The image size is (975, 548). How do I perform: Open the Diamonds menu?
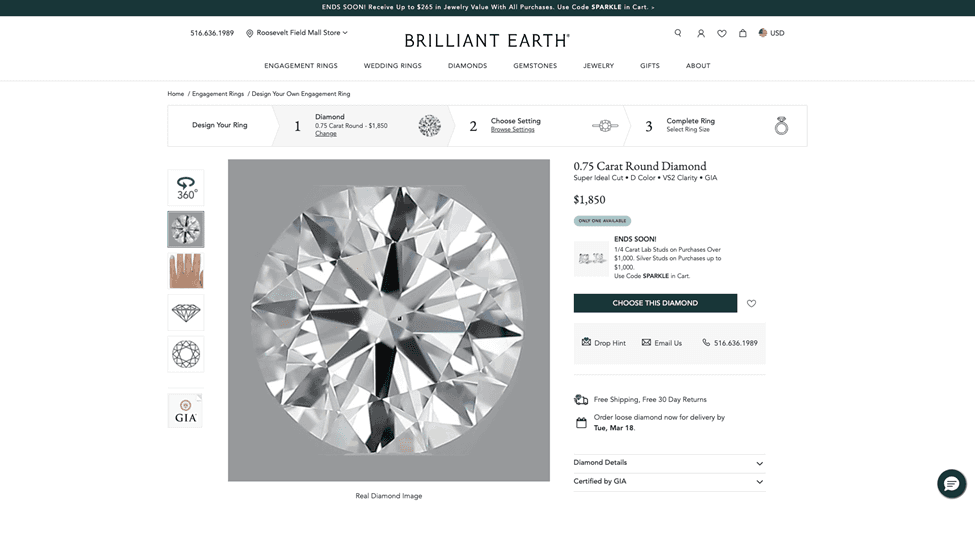pos(468,65)
